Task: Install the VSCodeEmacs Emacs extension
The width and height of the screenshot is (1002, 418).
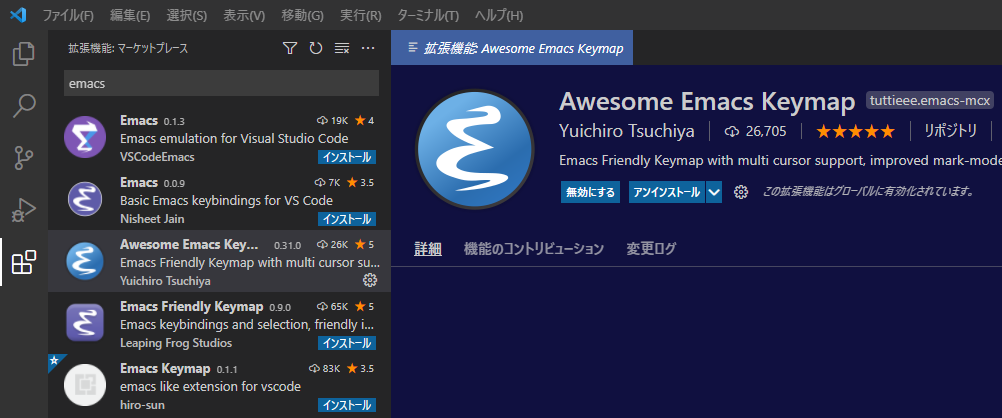Action: coord(347,157)
